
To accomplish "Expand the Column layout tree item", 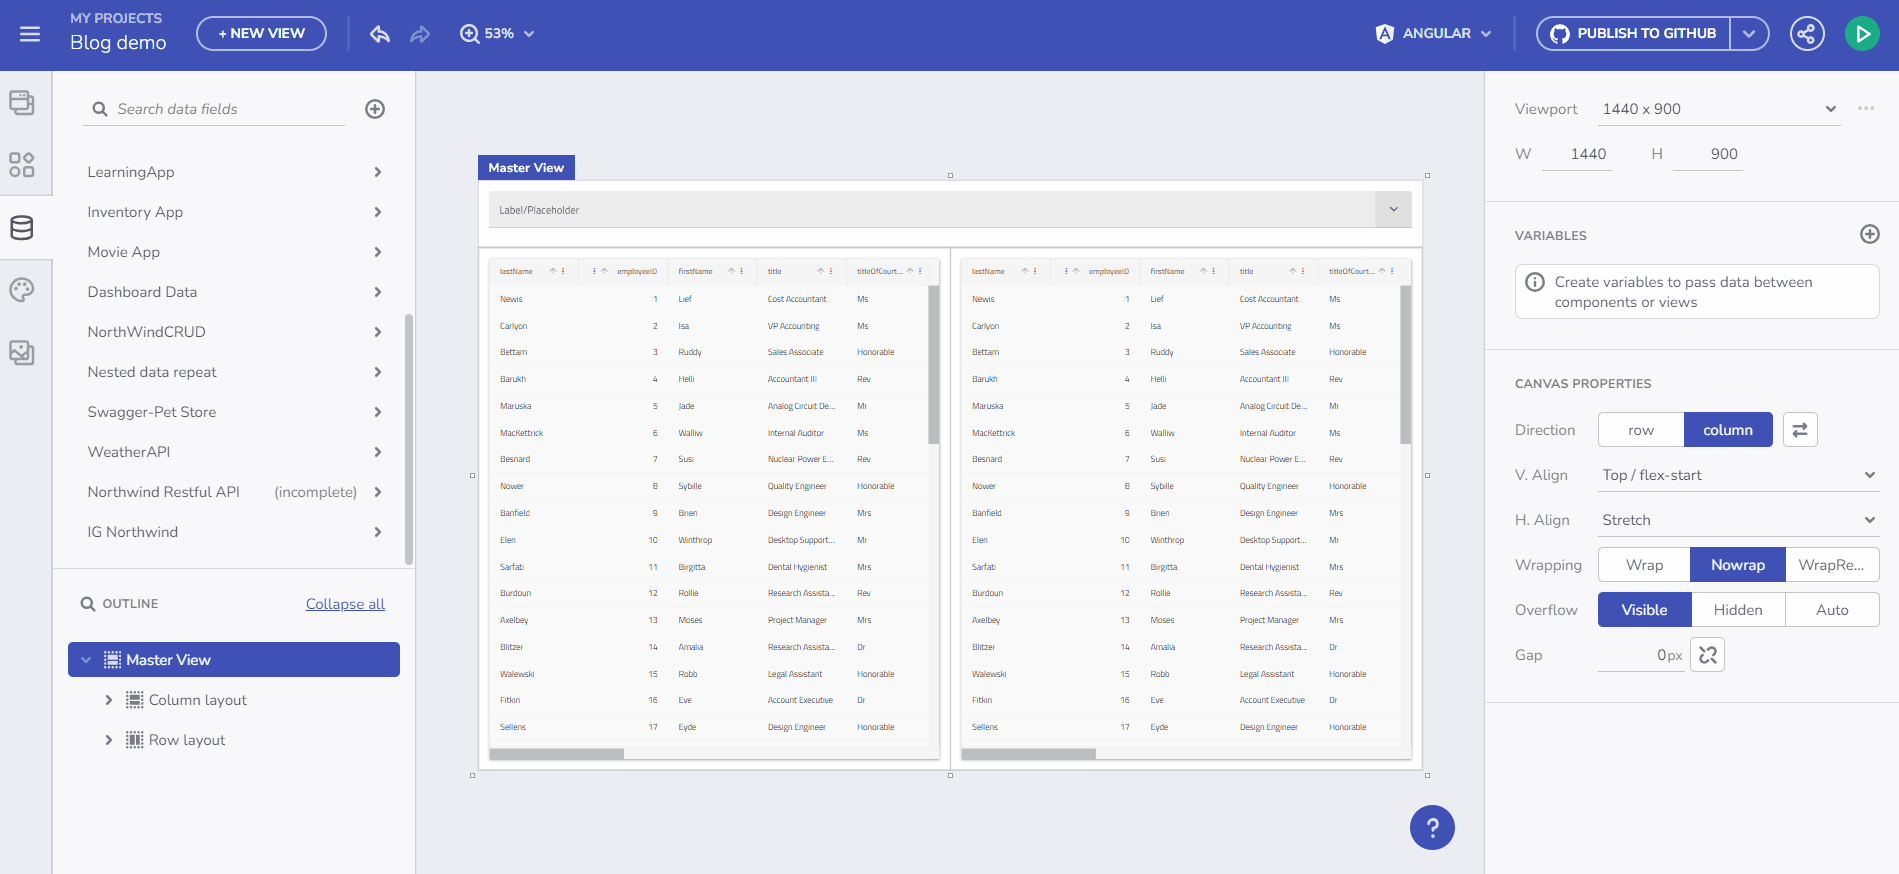I will pos(109,700).
